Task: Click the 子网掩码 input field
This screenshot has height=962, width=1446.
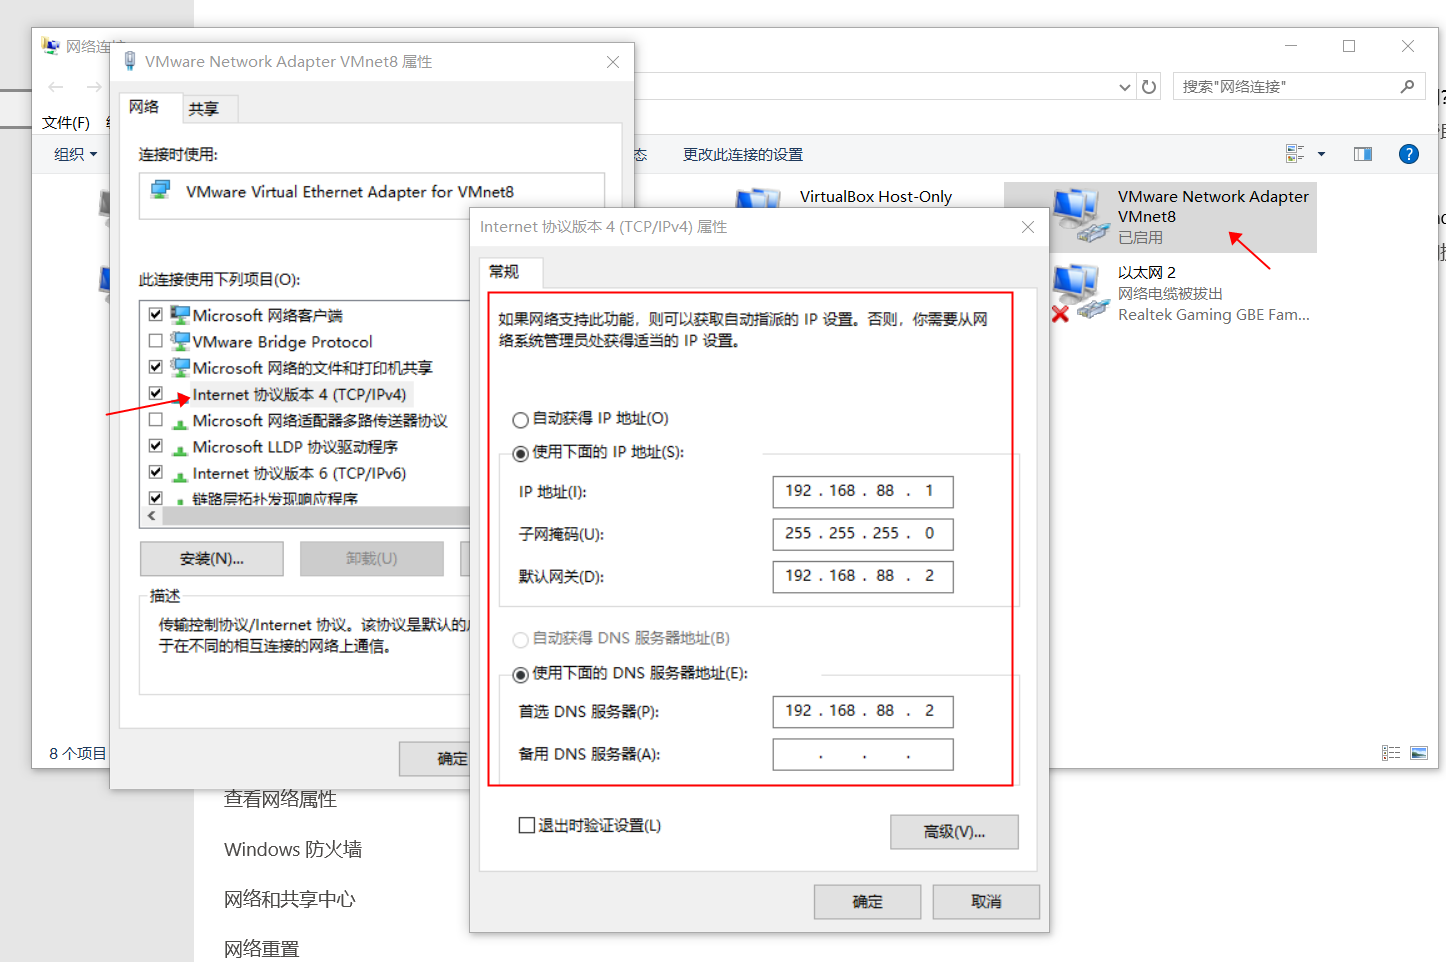Action: [863, 534]
